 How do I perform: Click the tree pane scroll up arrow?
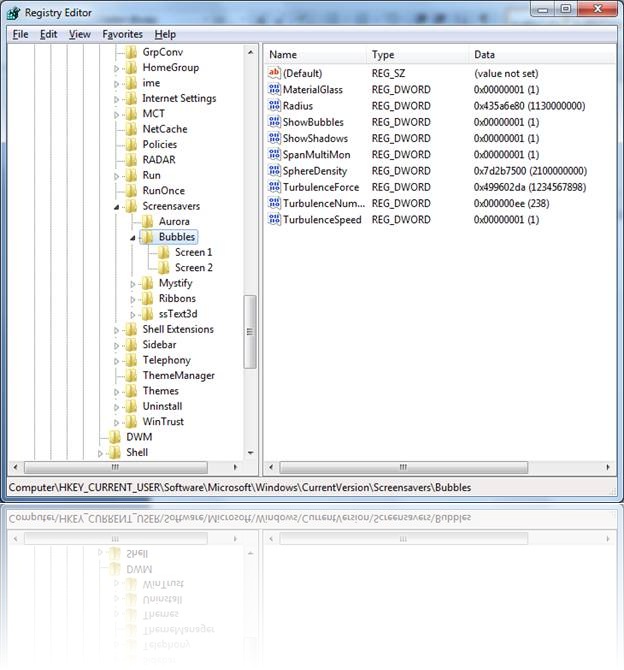coord(250,52)
